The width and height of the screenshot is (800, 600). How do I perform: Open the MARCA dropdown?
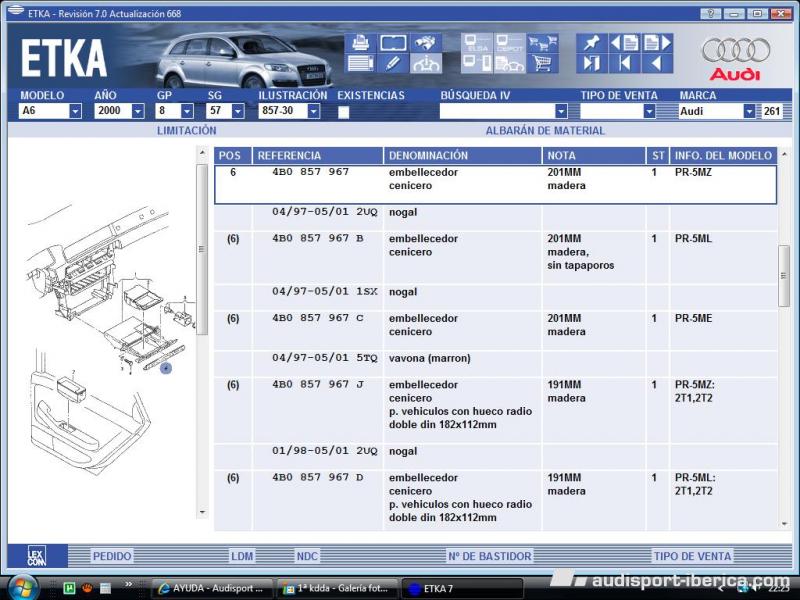pos(749,111)
